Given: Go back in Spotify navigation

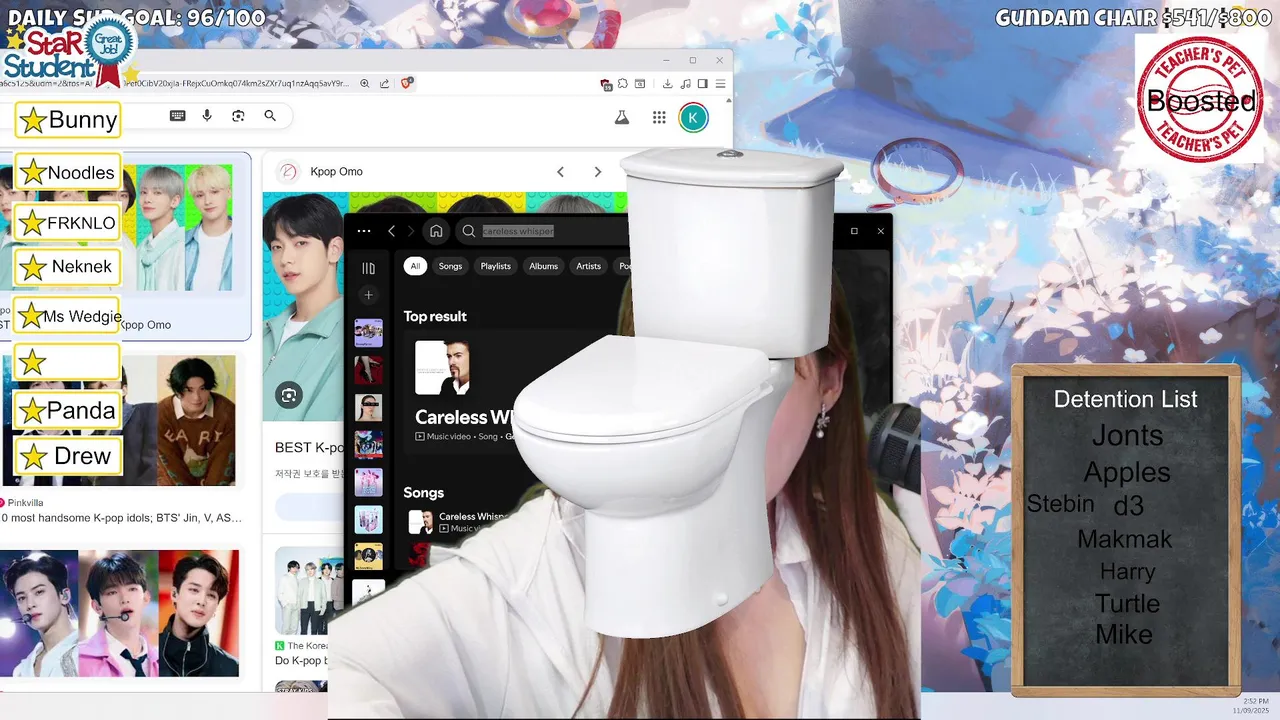Looking at the screenshot, I should tap(391, 231).
